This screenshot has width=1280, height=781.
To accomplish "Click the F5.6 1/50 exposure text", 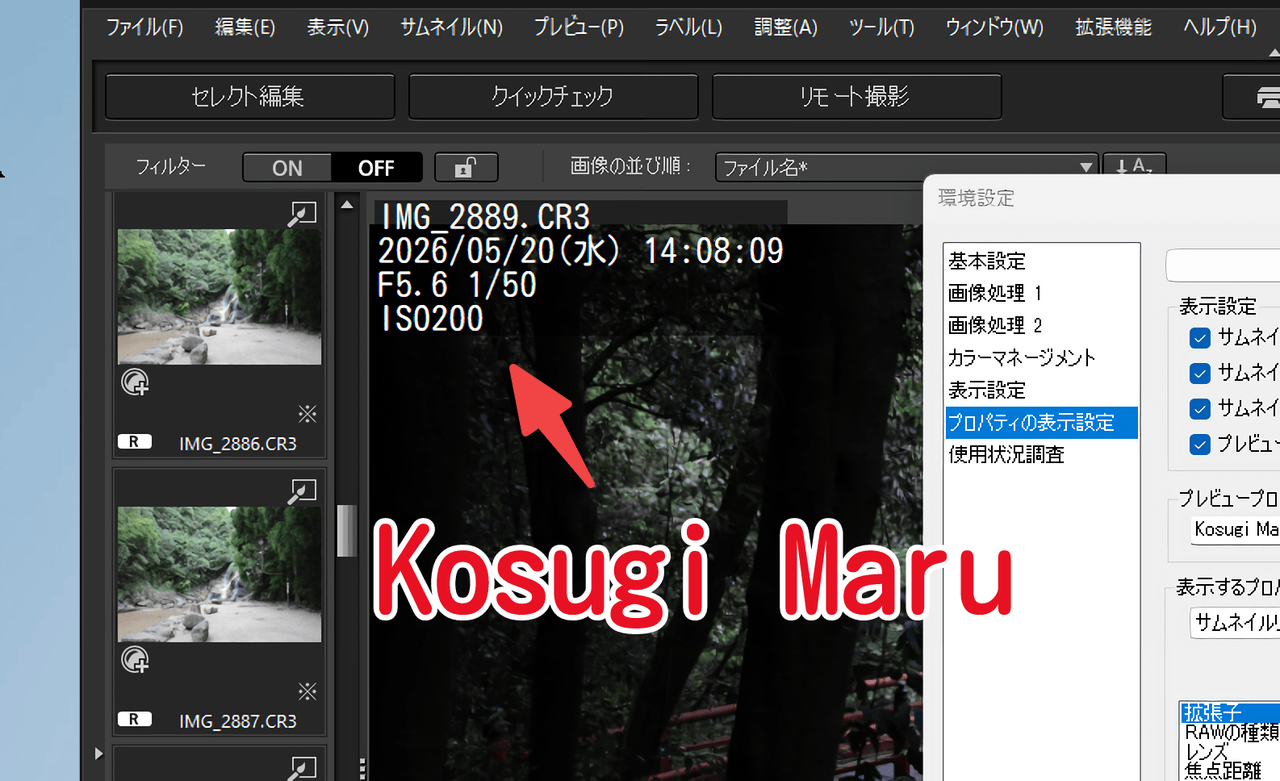I will (x=458, y=285).
